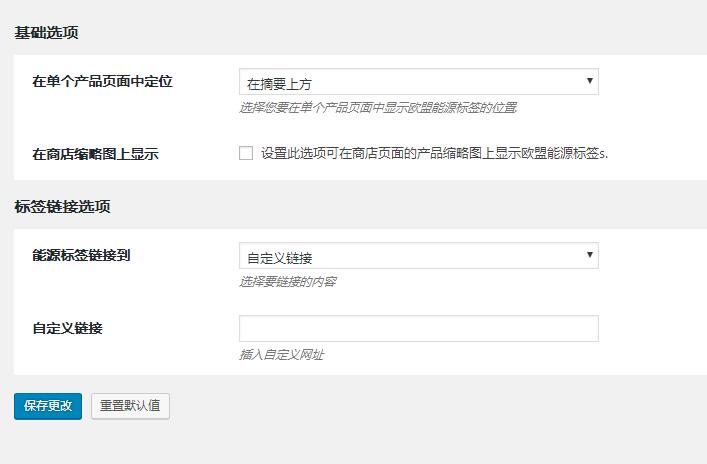Click the hint text 插入自定义网址
Image resolution: width=707 pixels, height=464 pixels.
(281, 355)
